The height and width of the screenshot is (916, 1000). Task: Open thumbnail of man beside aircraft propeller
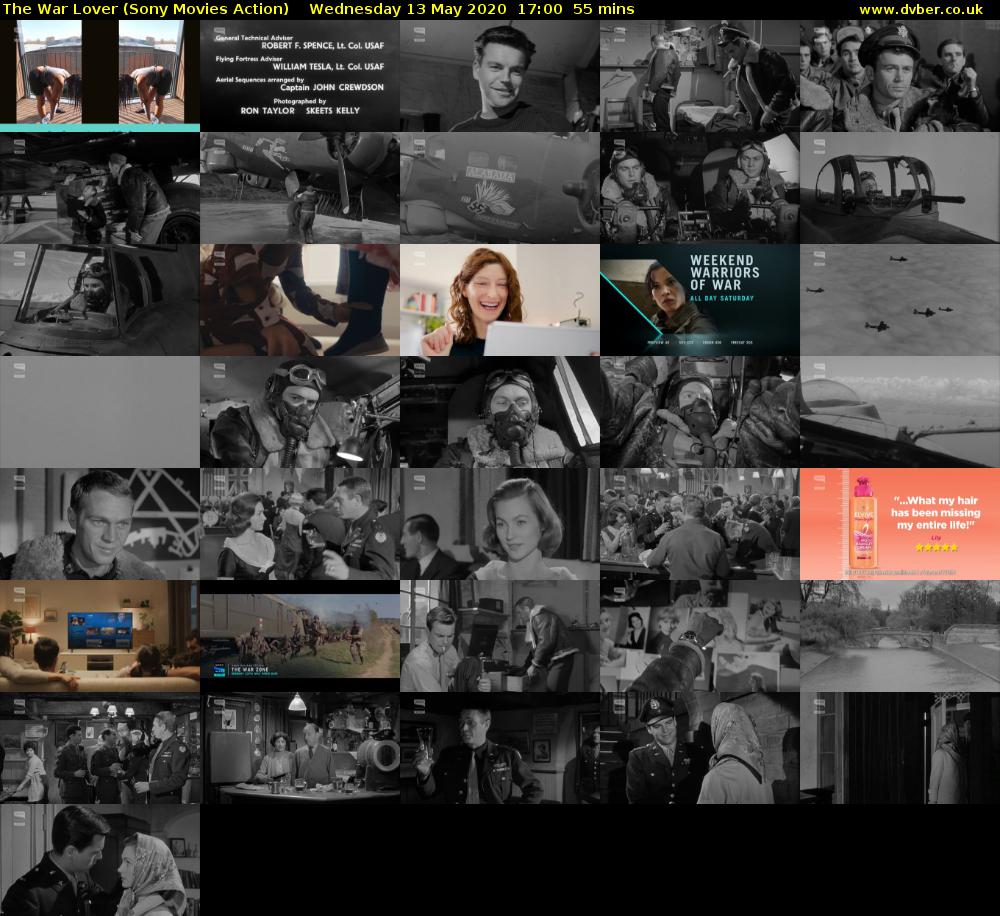click(x=300, y=188)
